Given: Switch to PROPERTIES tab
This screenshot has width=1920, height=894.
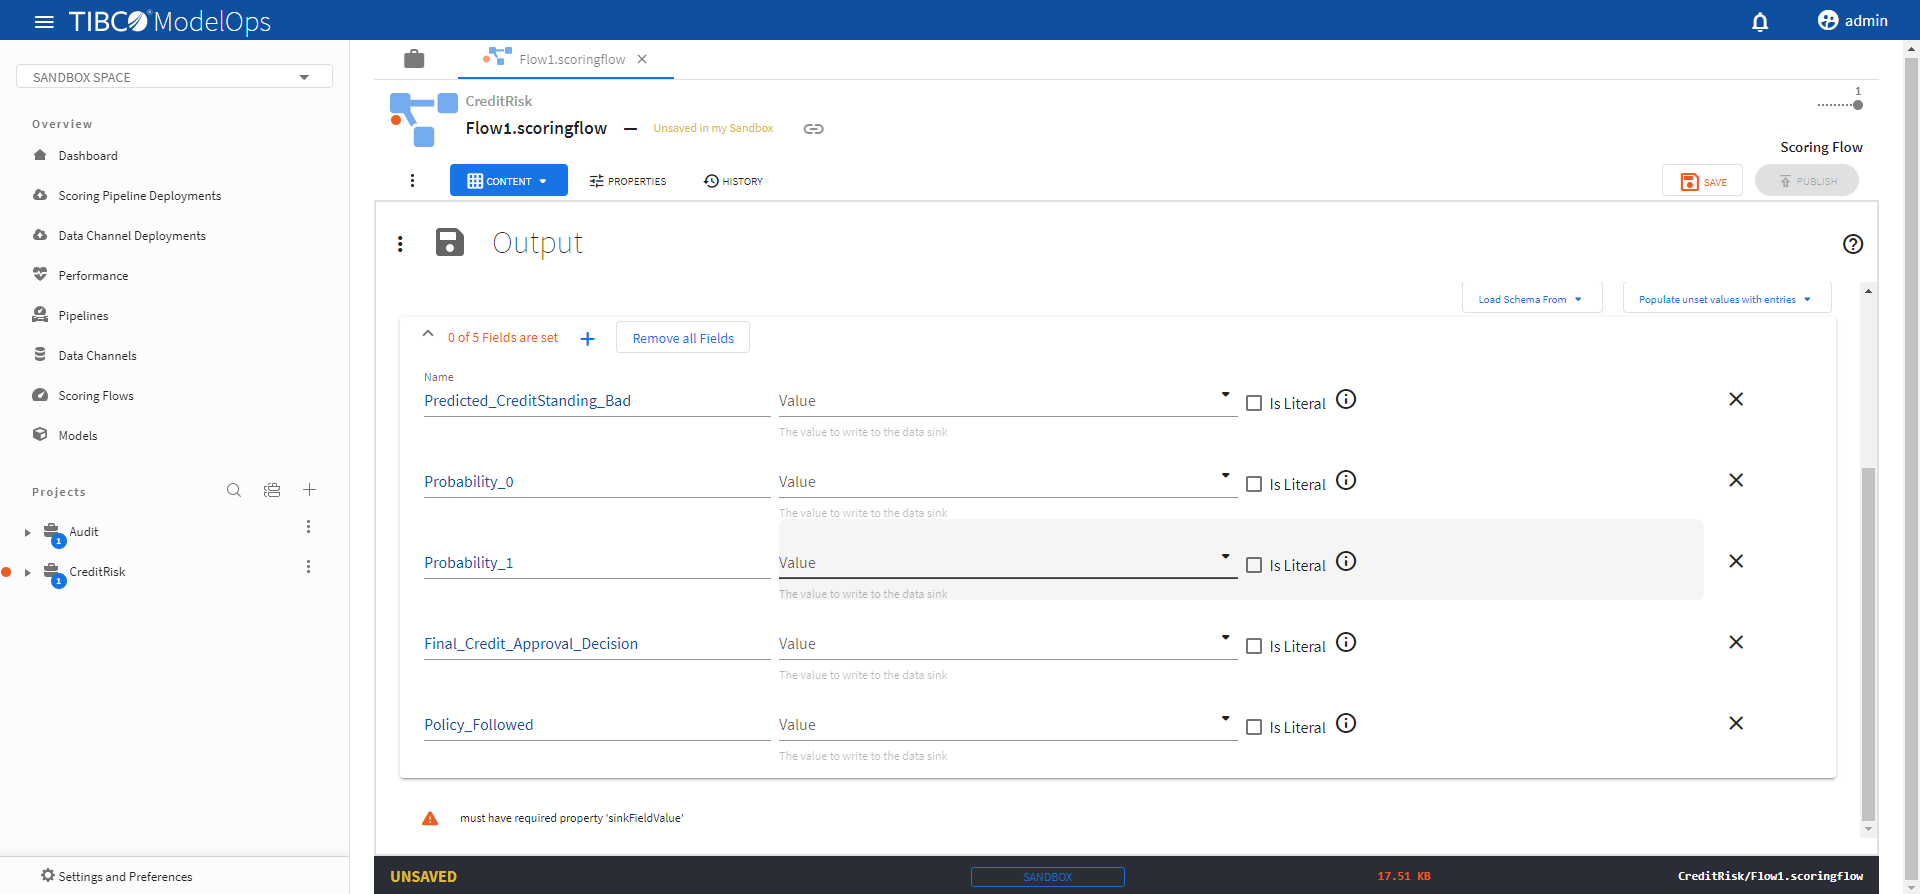Looking at the screenshot, I should (x=628, y=181).
